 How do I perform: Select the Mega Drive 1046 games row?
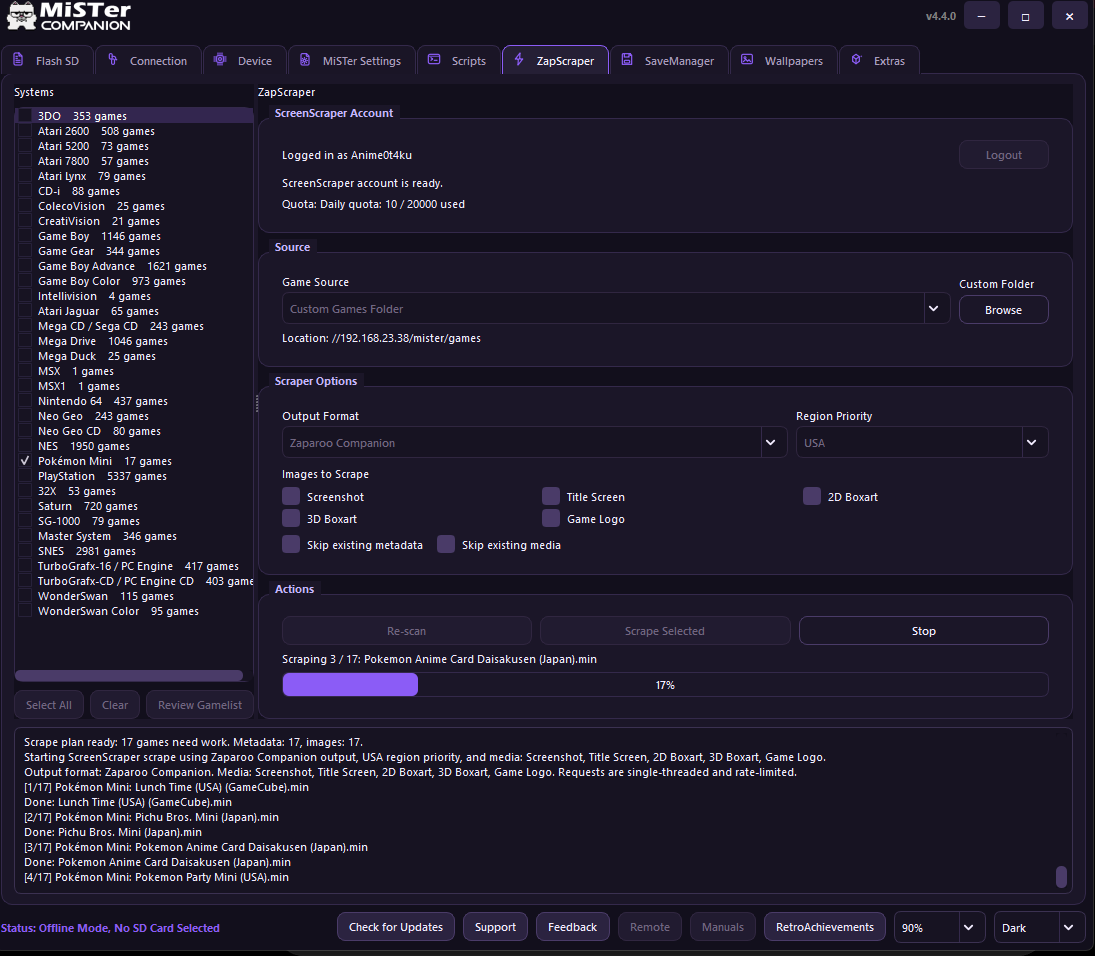click(134, 341)
